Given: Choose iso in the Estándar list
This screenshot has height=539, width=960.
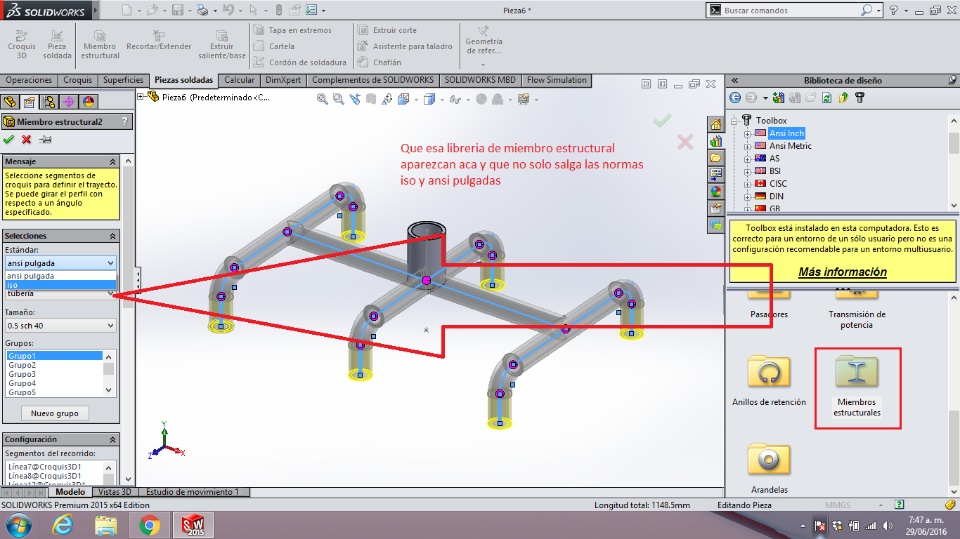Looking at the screenshot, I should pos(61,285).
